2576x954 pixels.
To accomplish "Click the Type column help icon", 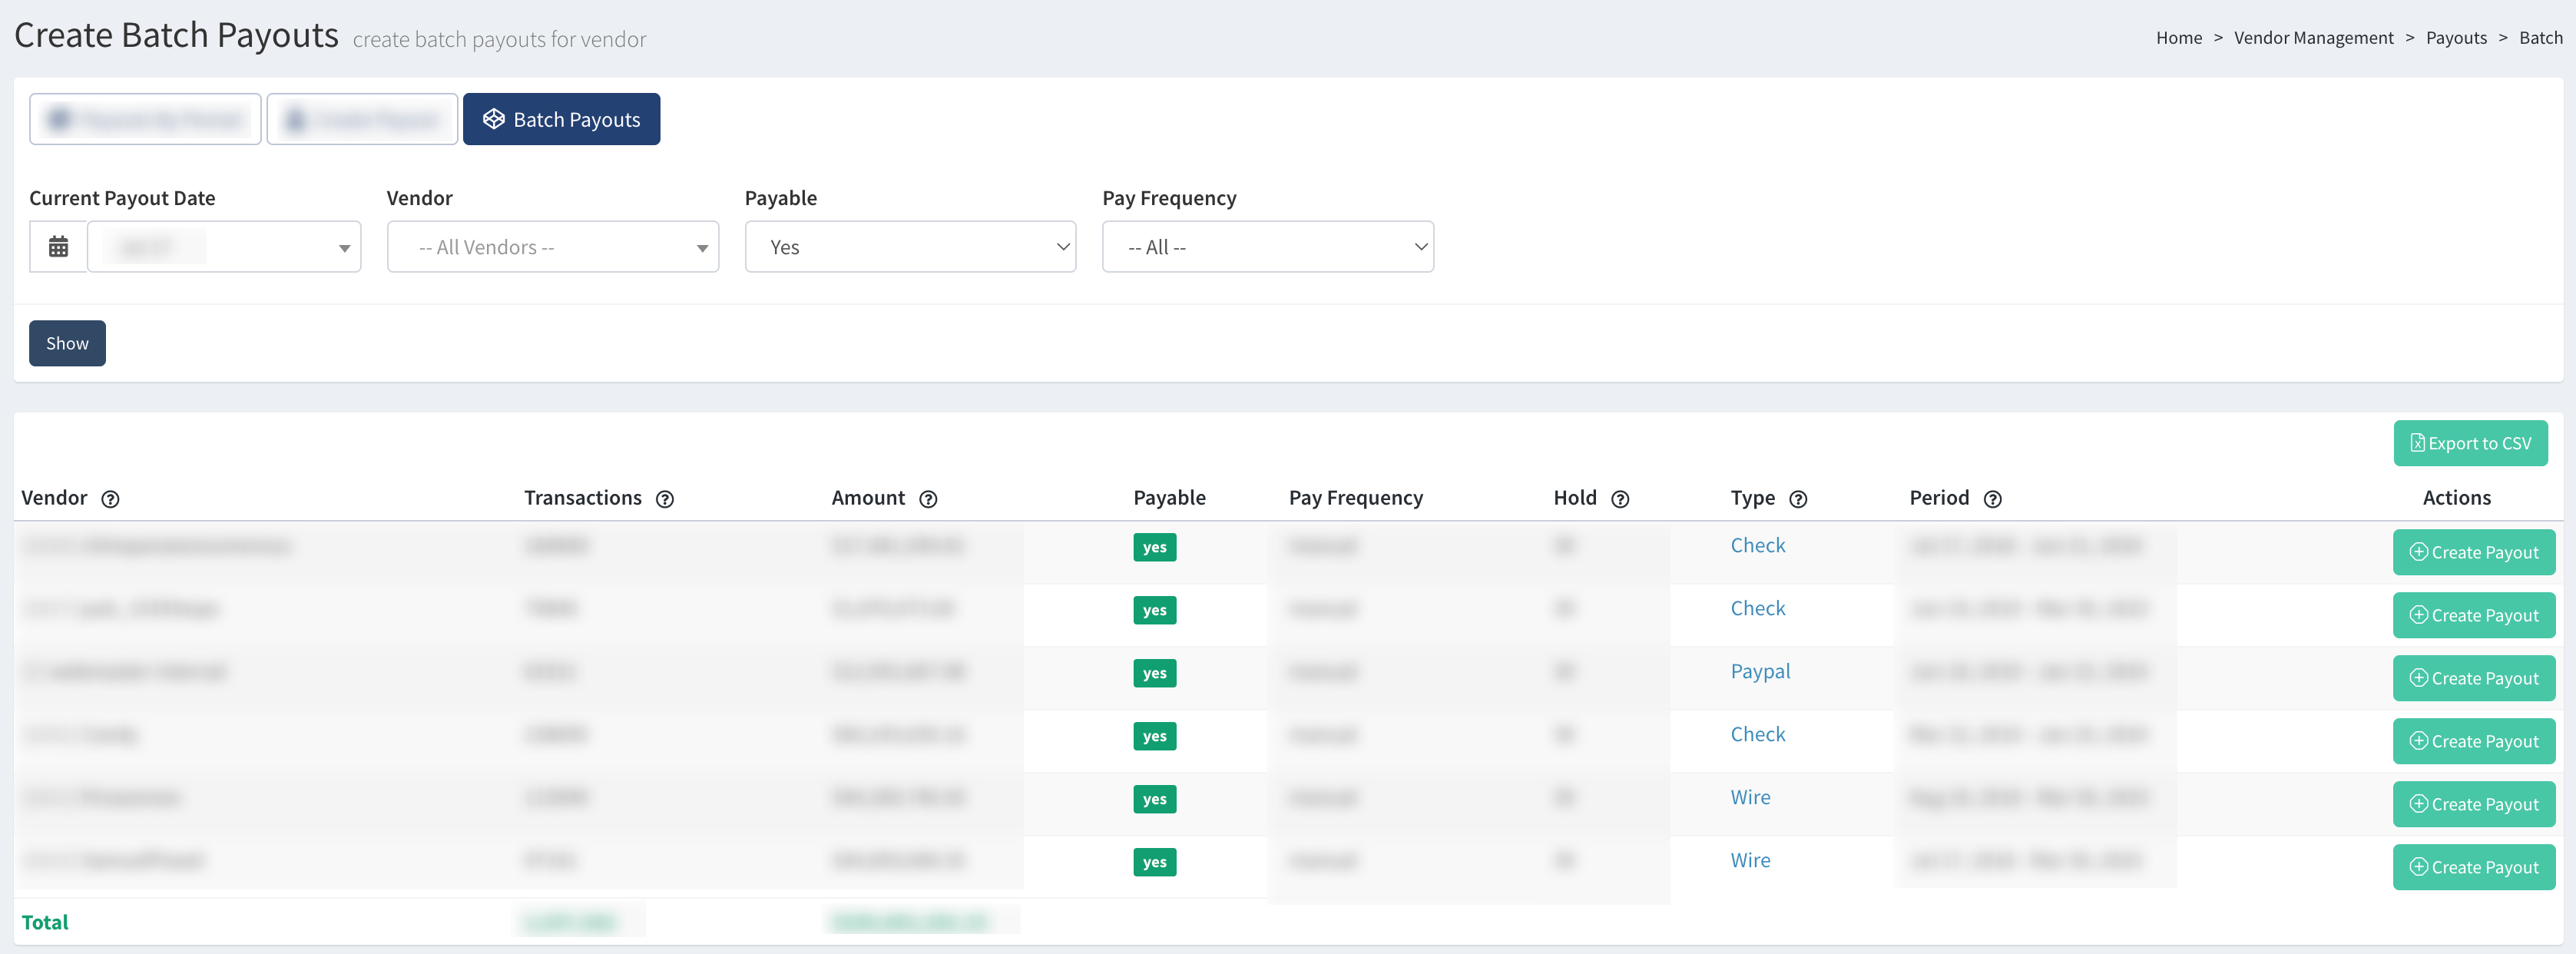I will [1798, 499].
